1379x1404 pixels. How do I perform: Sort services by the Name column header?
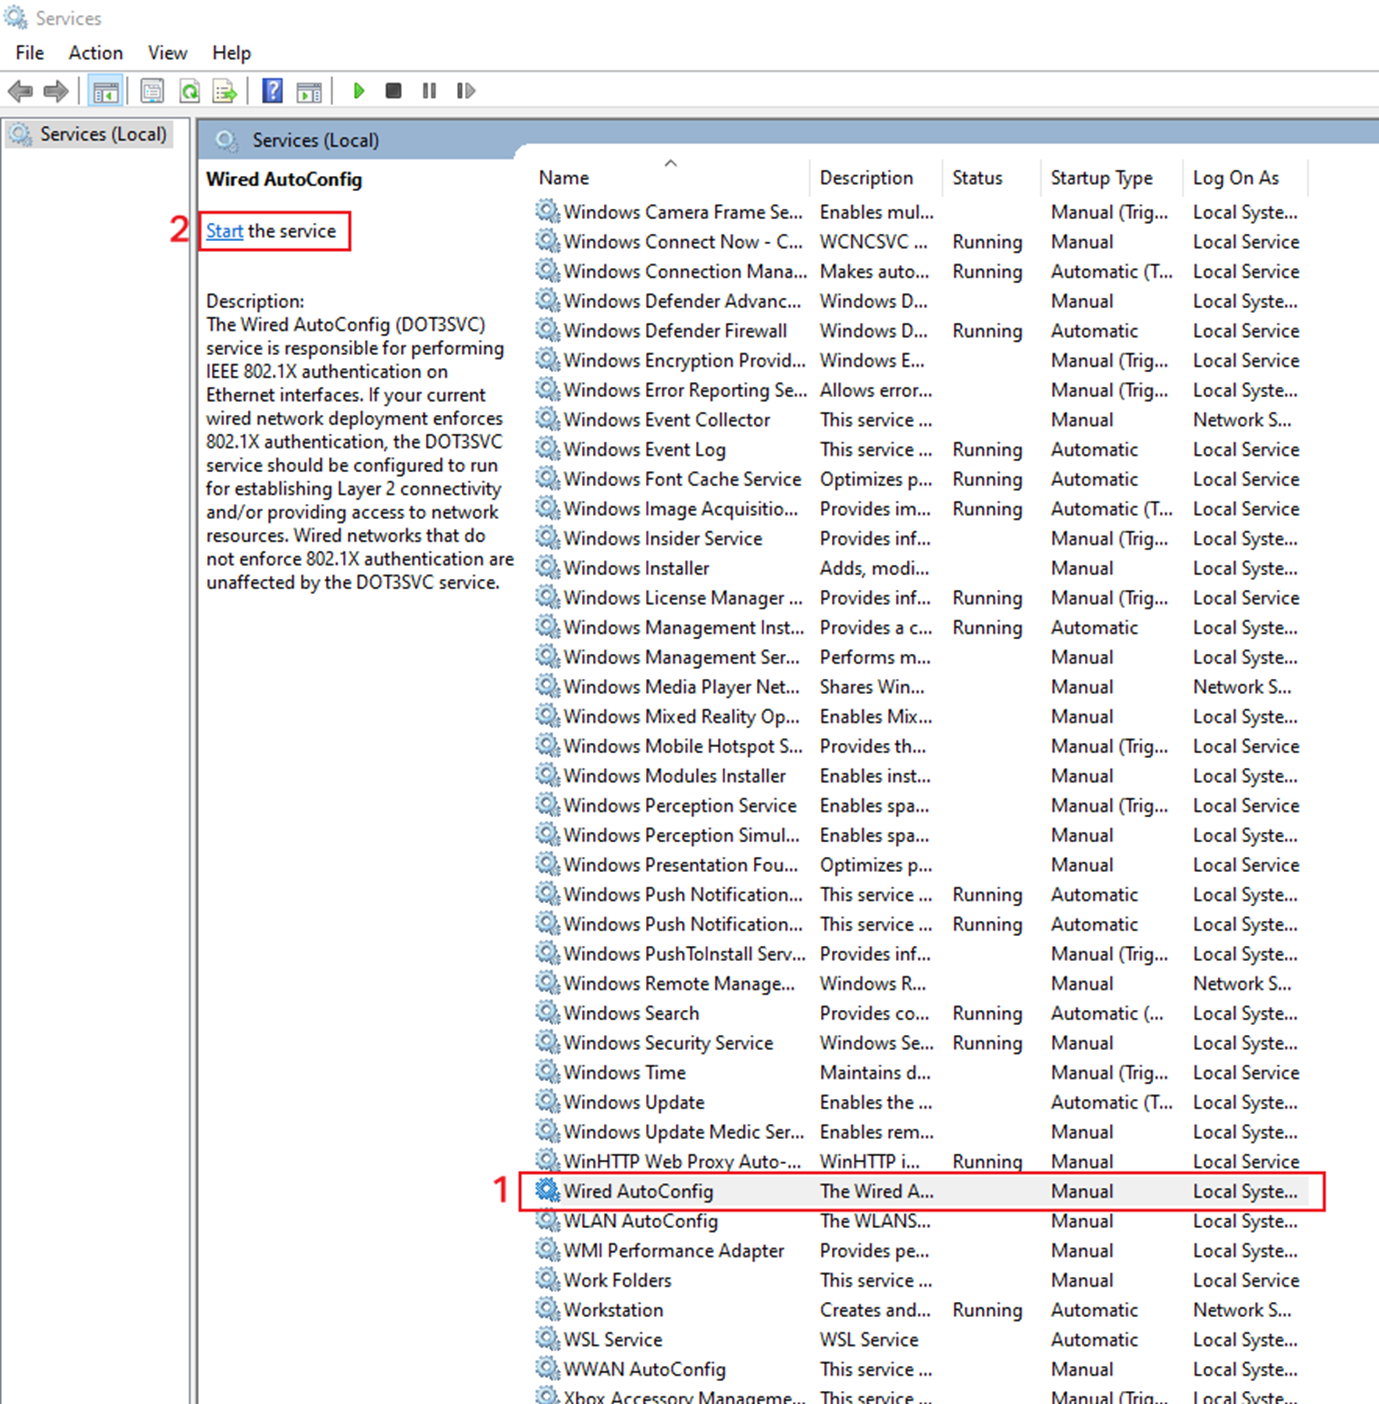(563, 177)
